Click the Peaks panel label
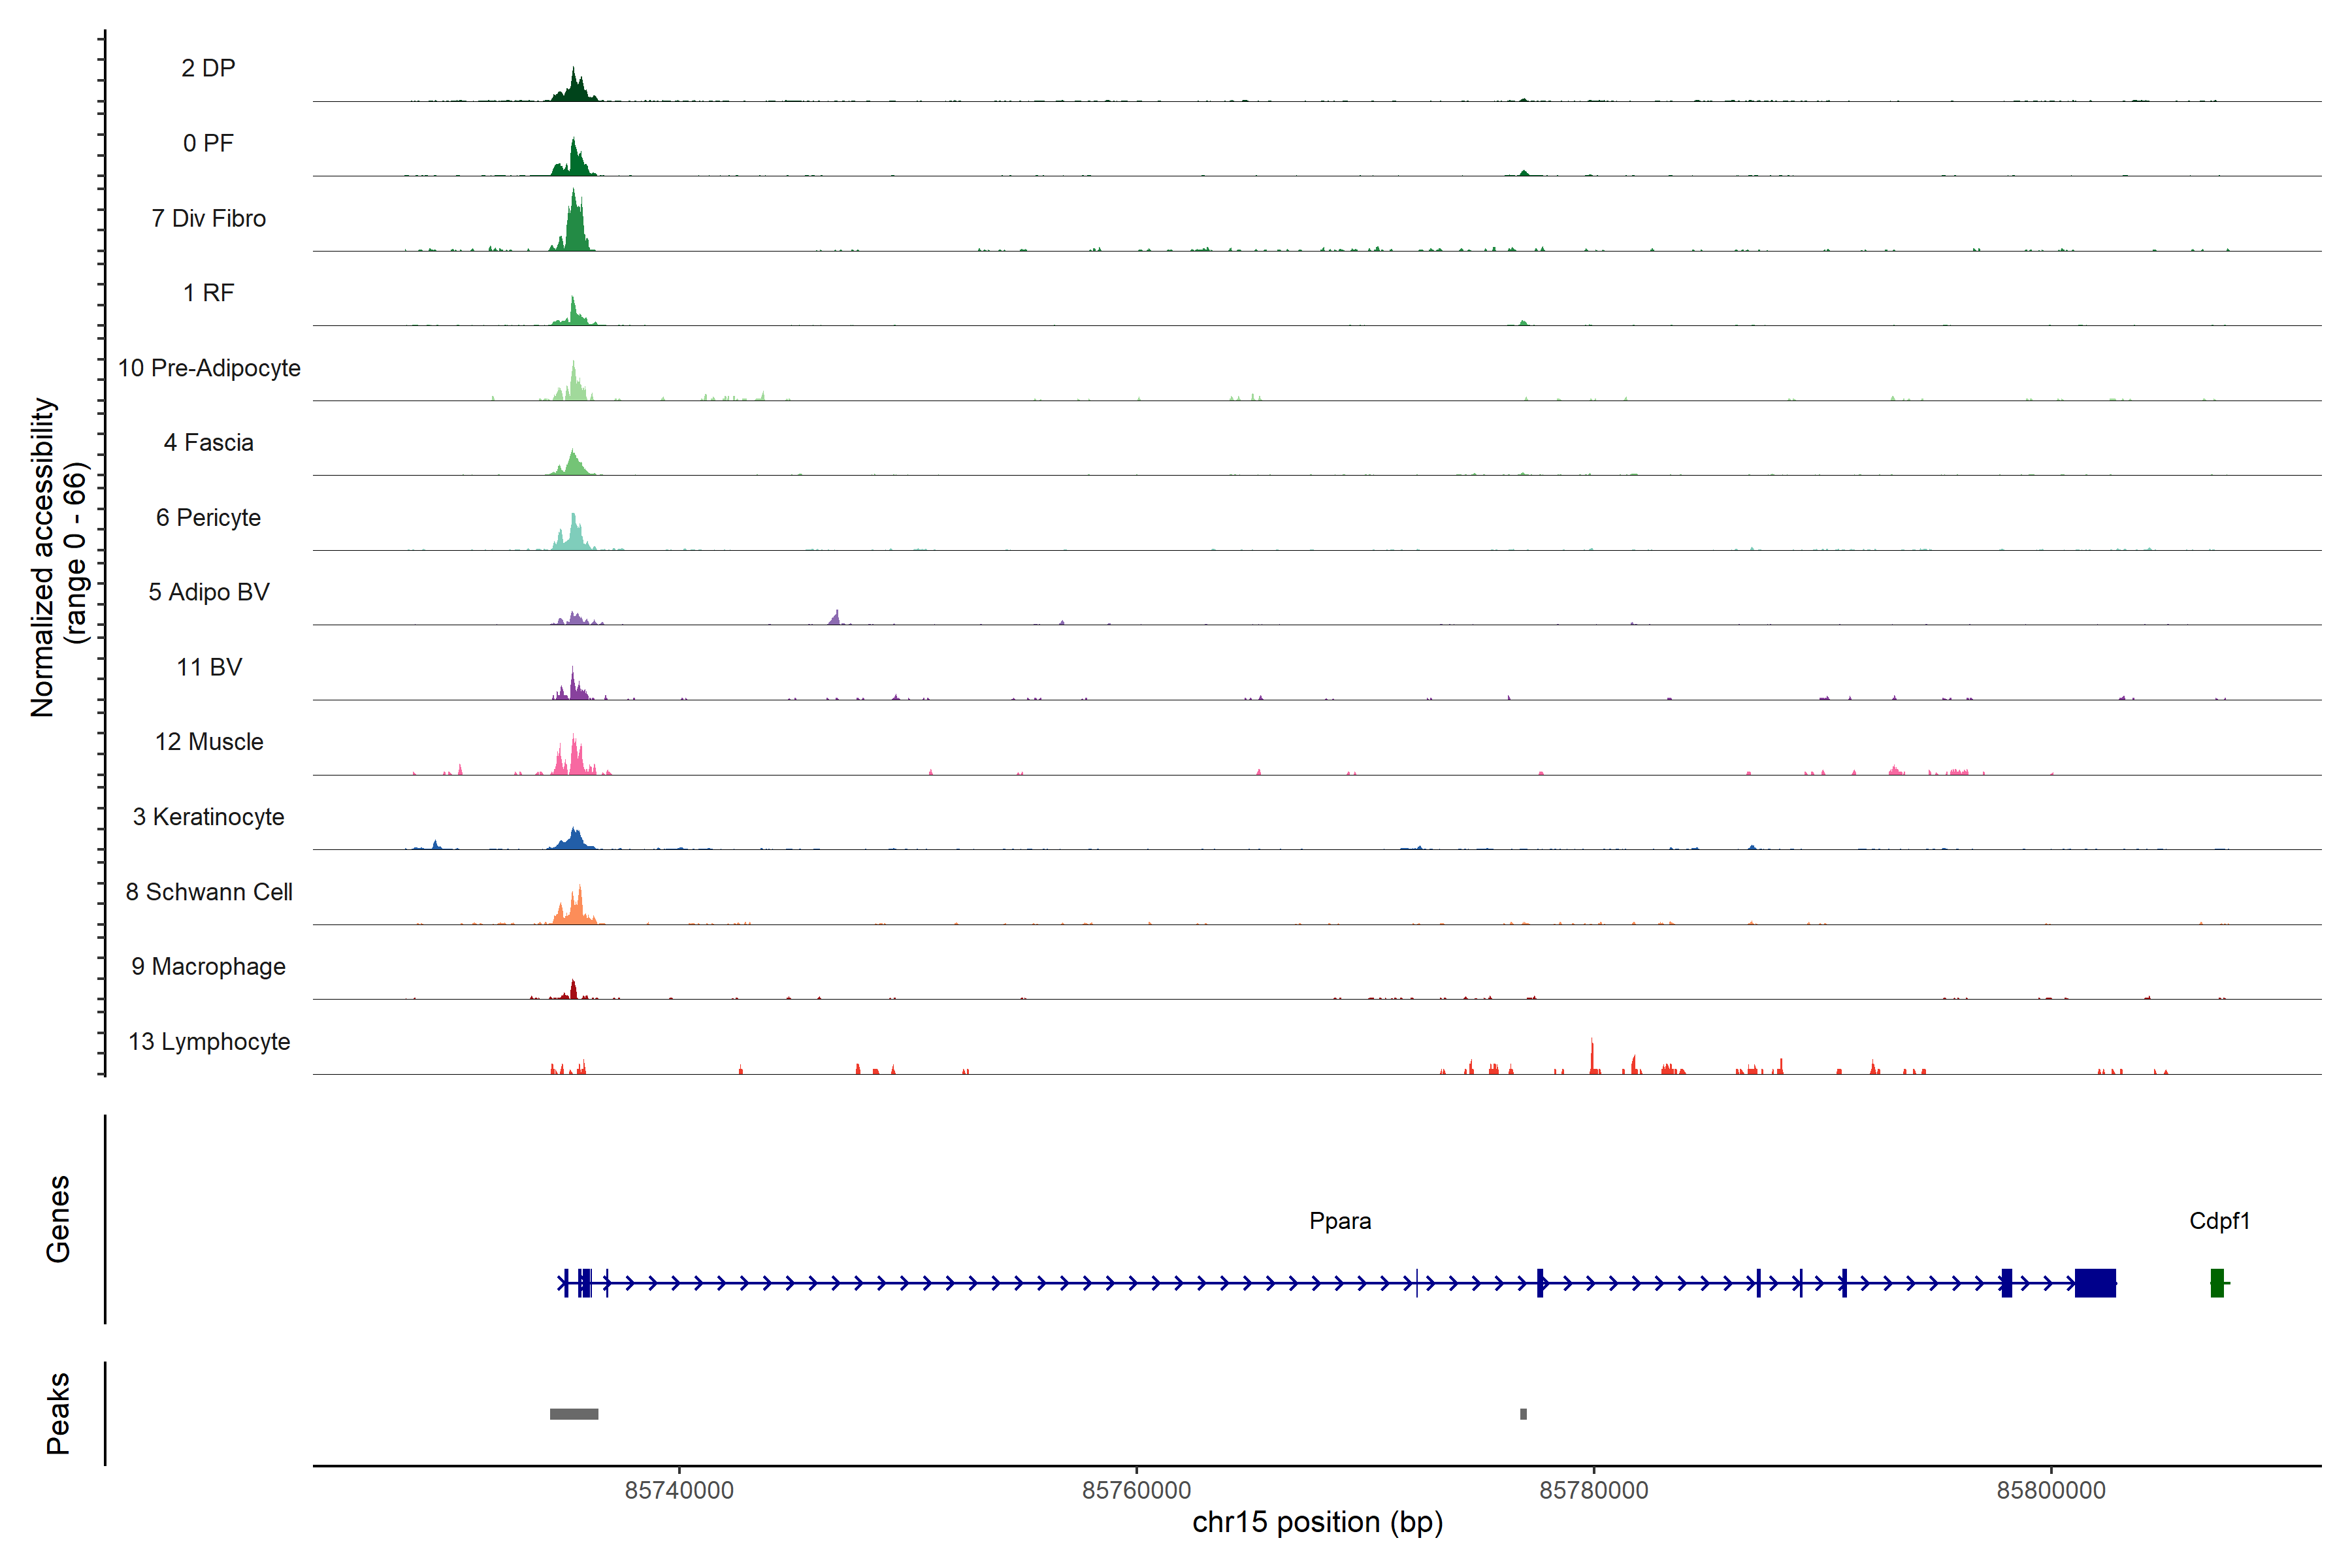Image resolution: width=2352 pixels, height=1568 pixels. click(58, 1413)
